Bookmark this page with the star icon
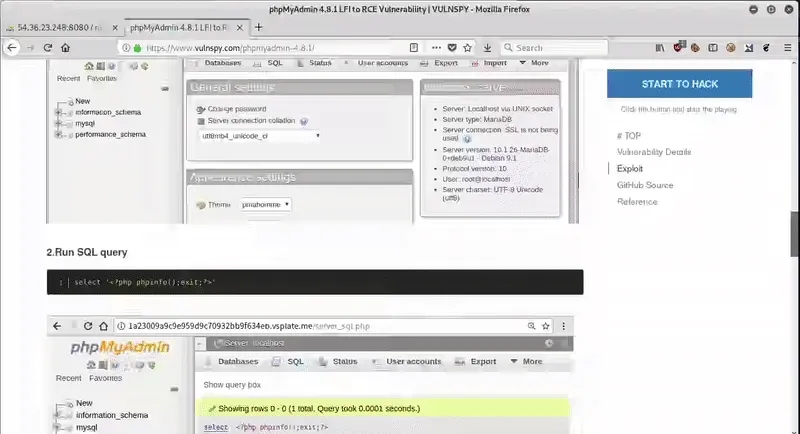 click(x=469, y=47)
